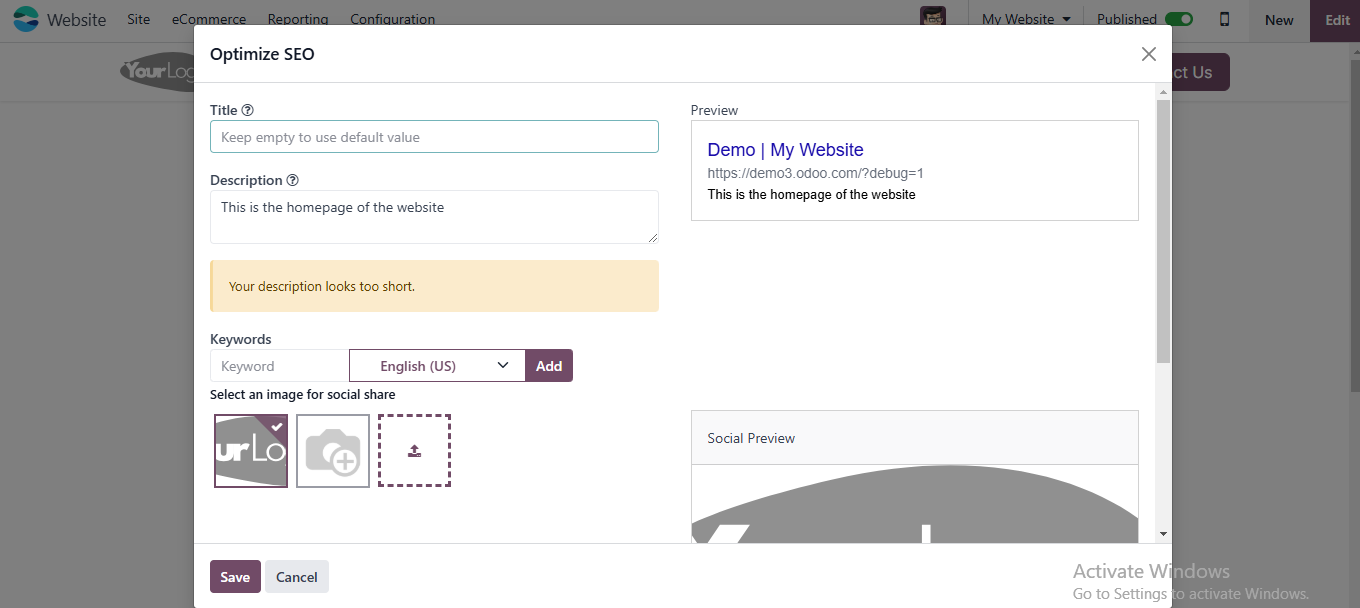Screen dimensions: 1360x608
Task: Toggle the Published switch off
Action: 1176,18
